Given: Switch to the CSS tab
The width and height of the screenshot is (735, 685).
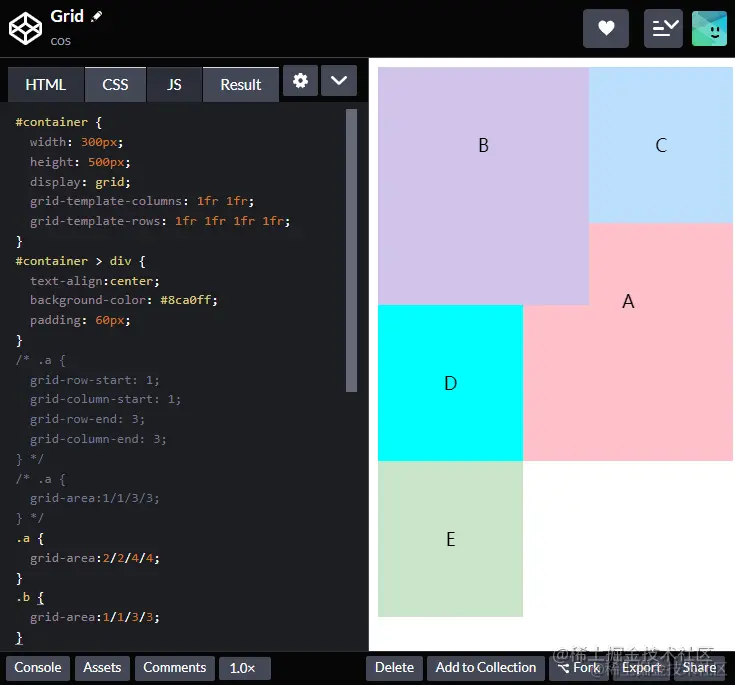Looking at the screenshot, I should click(115, 84).
